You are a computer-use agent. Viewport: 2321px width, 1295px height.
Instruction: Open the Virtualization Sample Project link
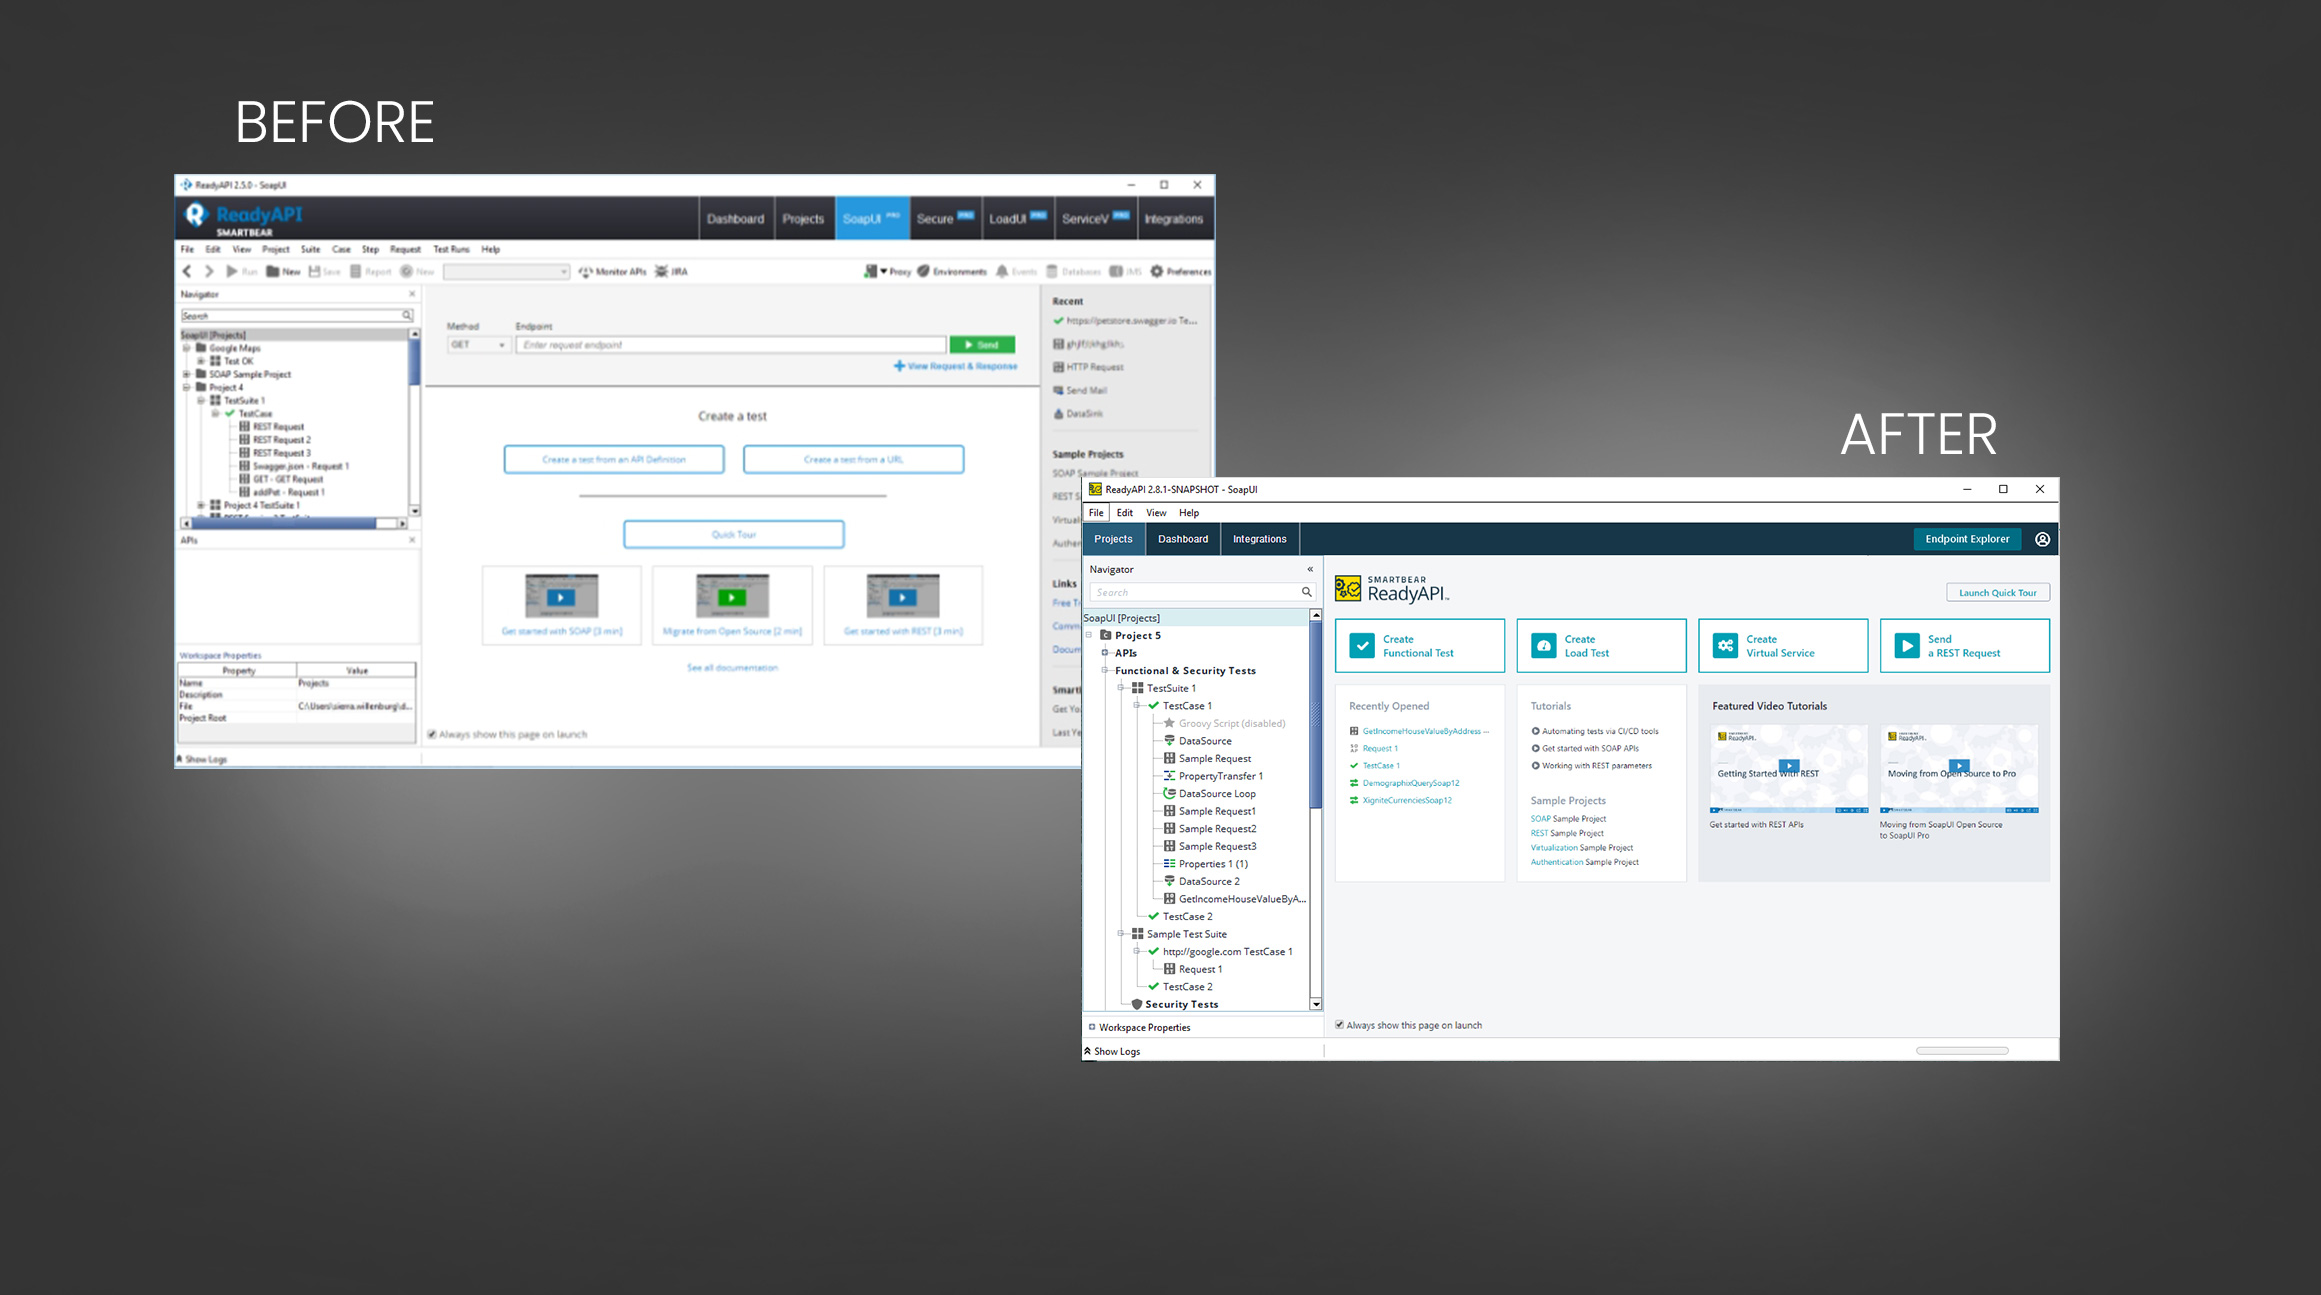(x=1581, y=847)
